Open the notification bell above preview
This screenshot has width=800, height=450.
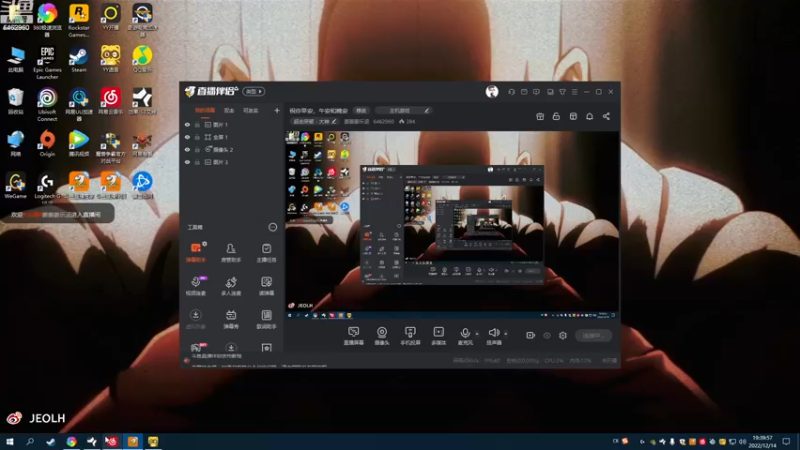pyautogui.click(x=589, y=116)
